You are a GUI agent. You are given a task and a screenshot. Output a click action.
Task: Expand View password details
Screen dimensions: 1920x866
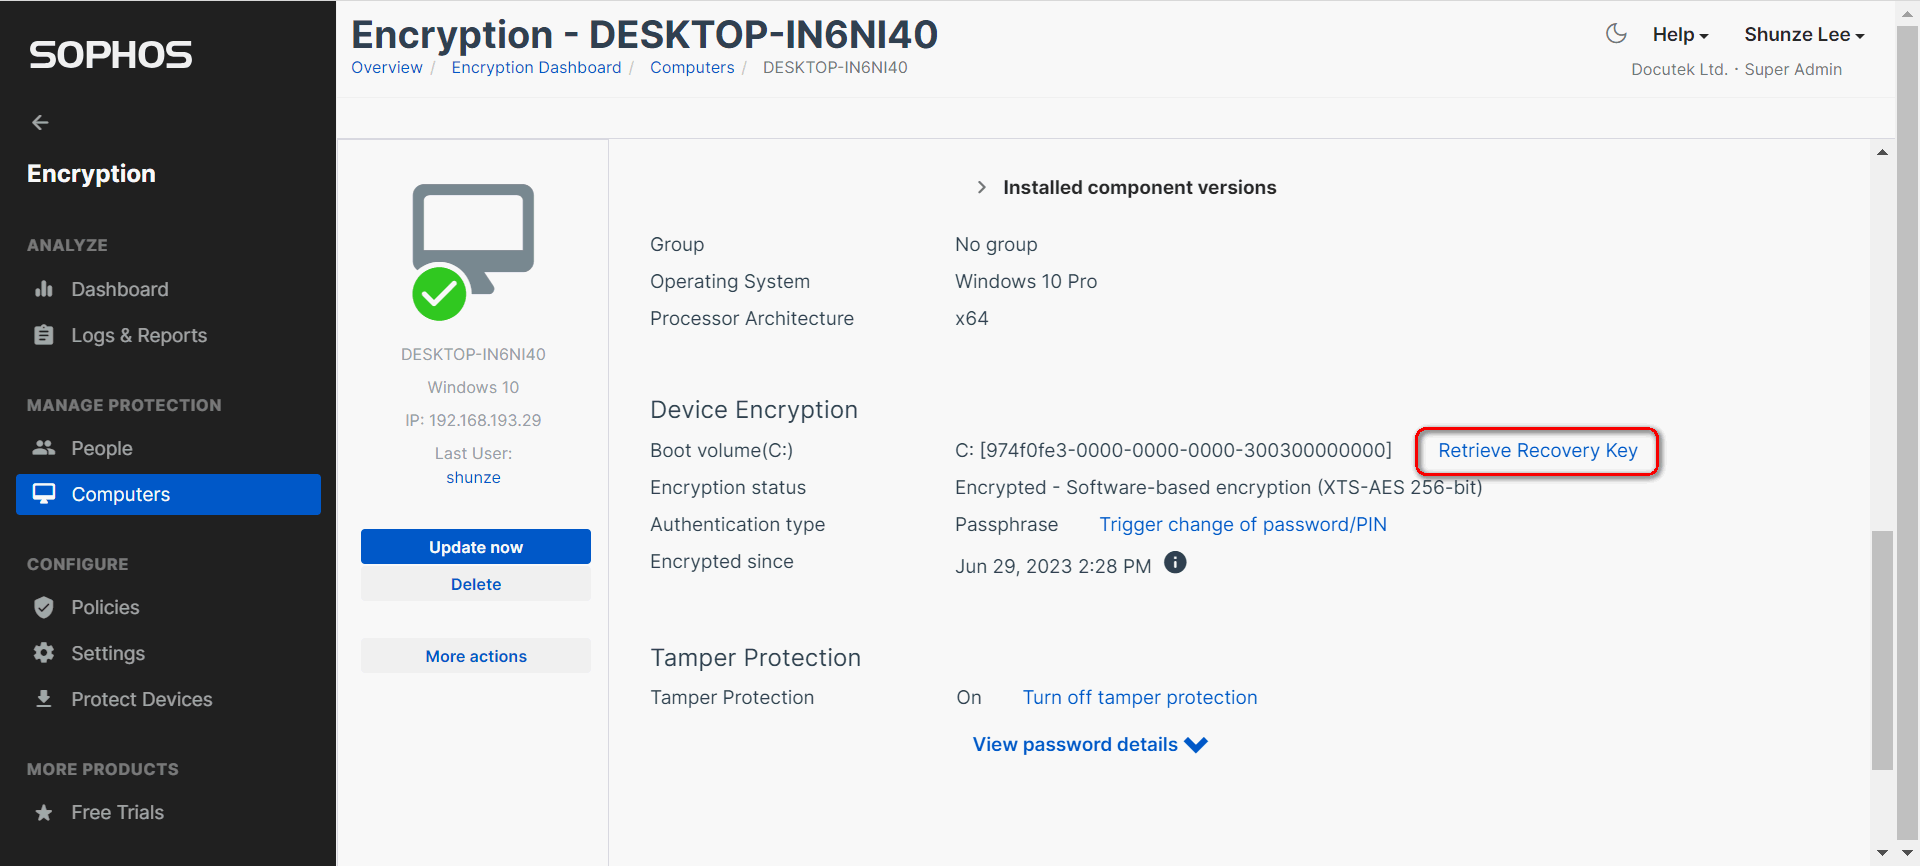1089,744
